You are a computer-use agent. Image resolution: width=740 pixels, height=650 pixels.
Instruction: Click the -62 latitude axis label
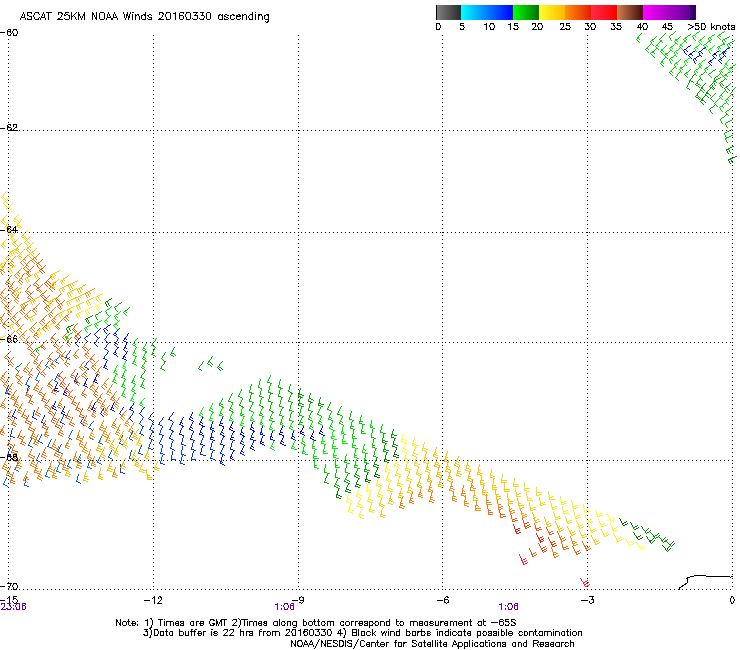(9, 127)
